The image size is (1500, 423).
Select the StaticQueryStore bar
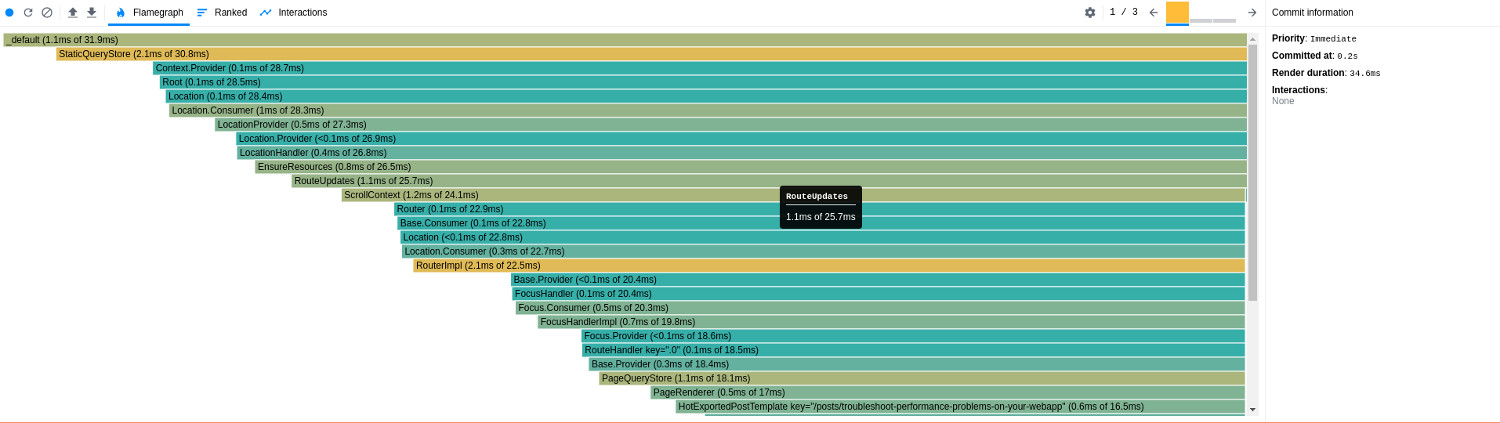[x=652, y=54]
